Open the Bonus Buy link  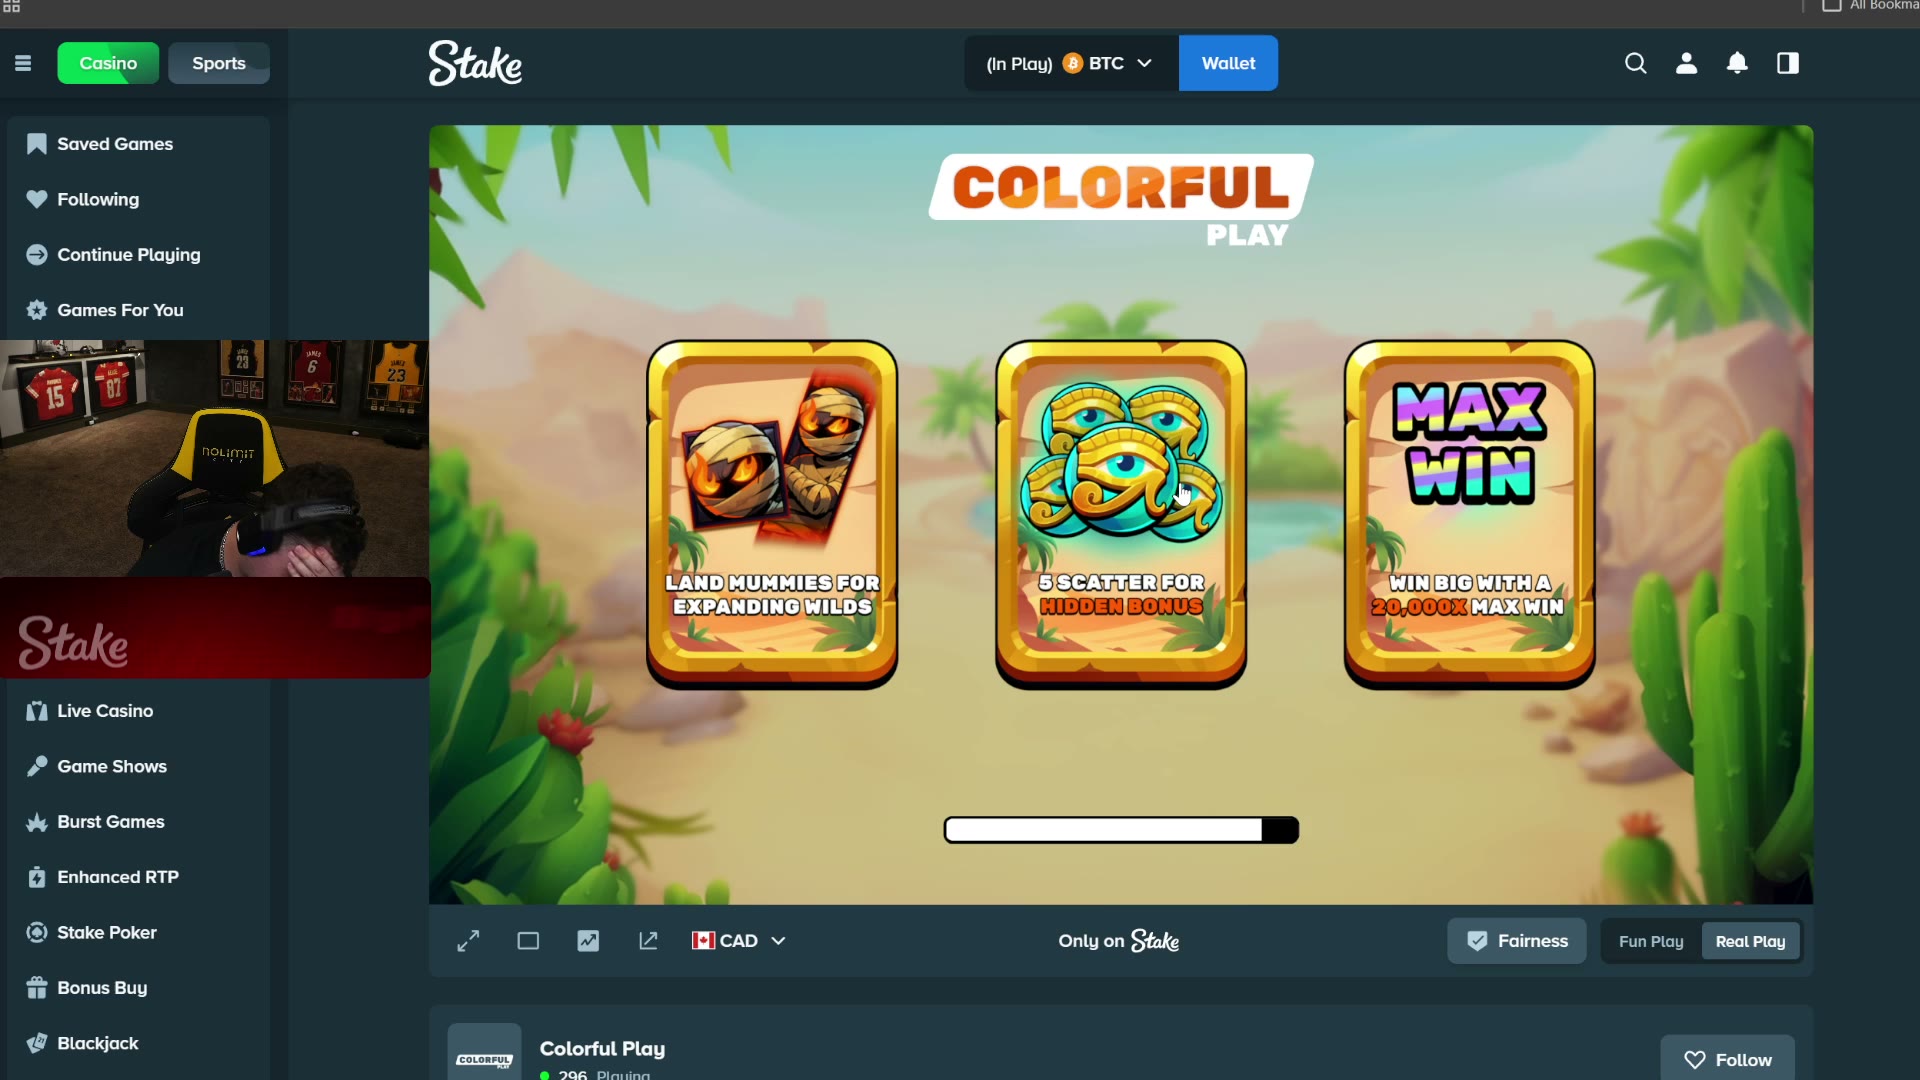tap(138, 988)
